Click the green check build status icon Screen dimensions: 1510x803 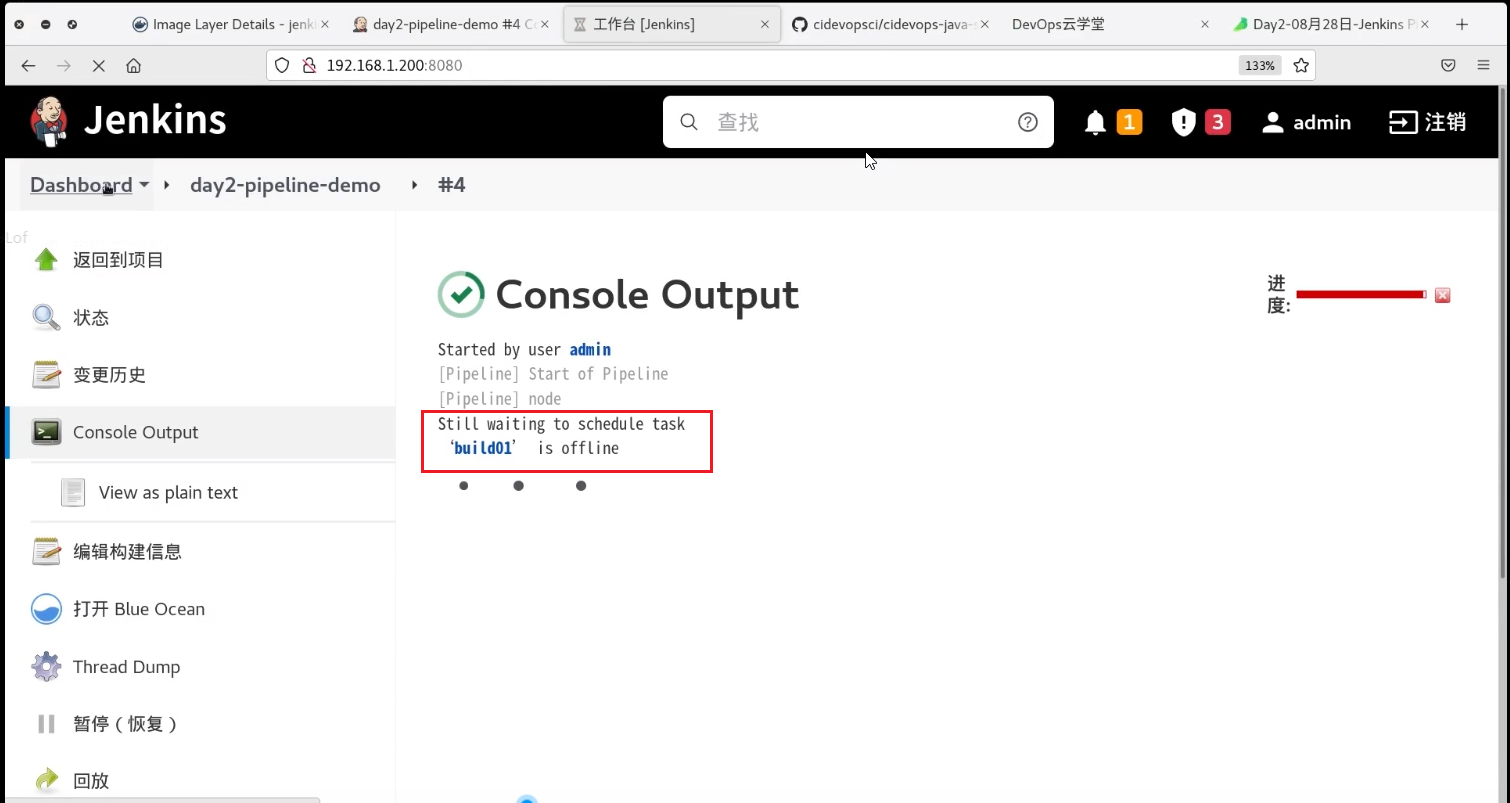pyautogui.click(x=461, y=294)
